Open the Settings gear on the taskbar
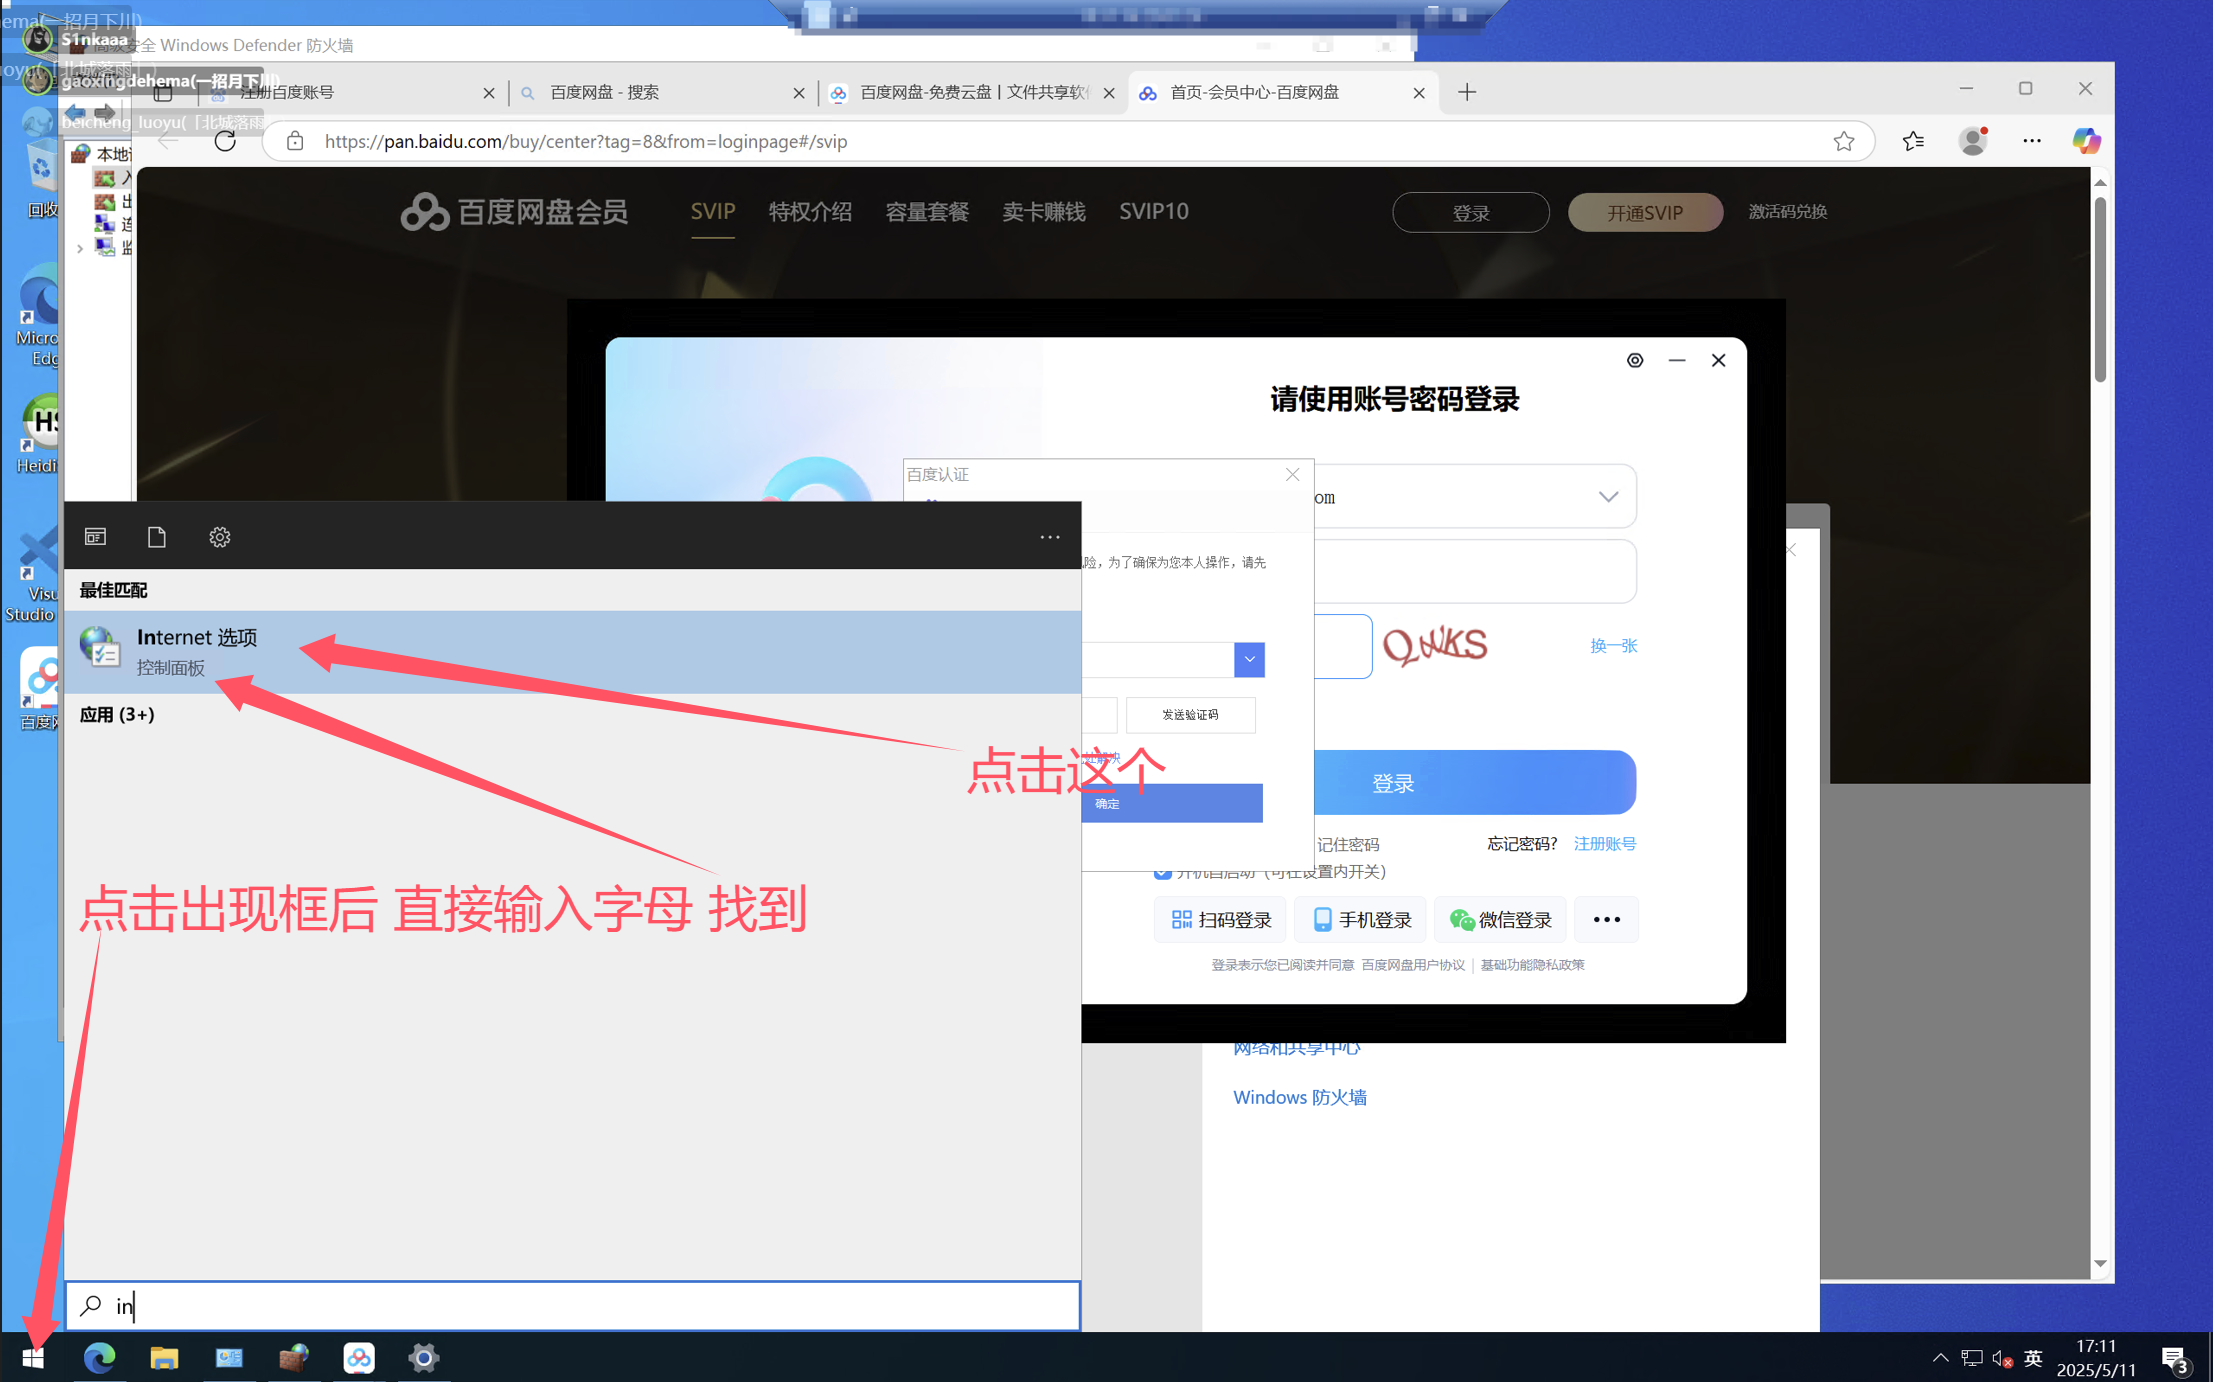This screenshot has width=2213, height=1382. coord(424,1357)
